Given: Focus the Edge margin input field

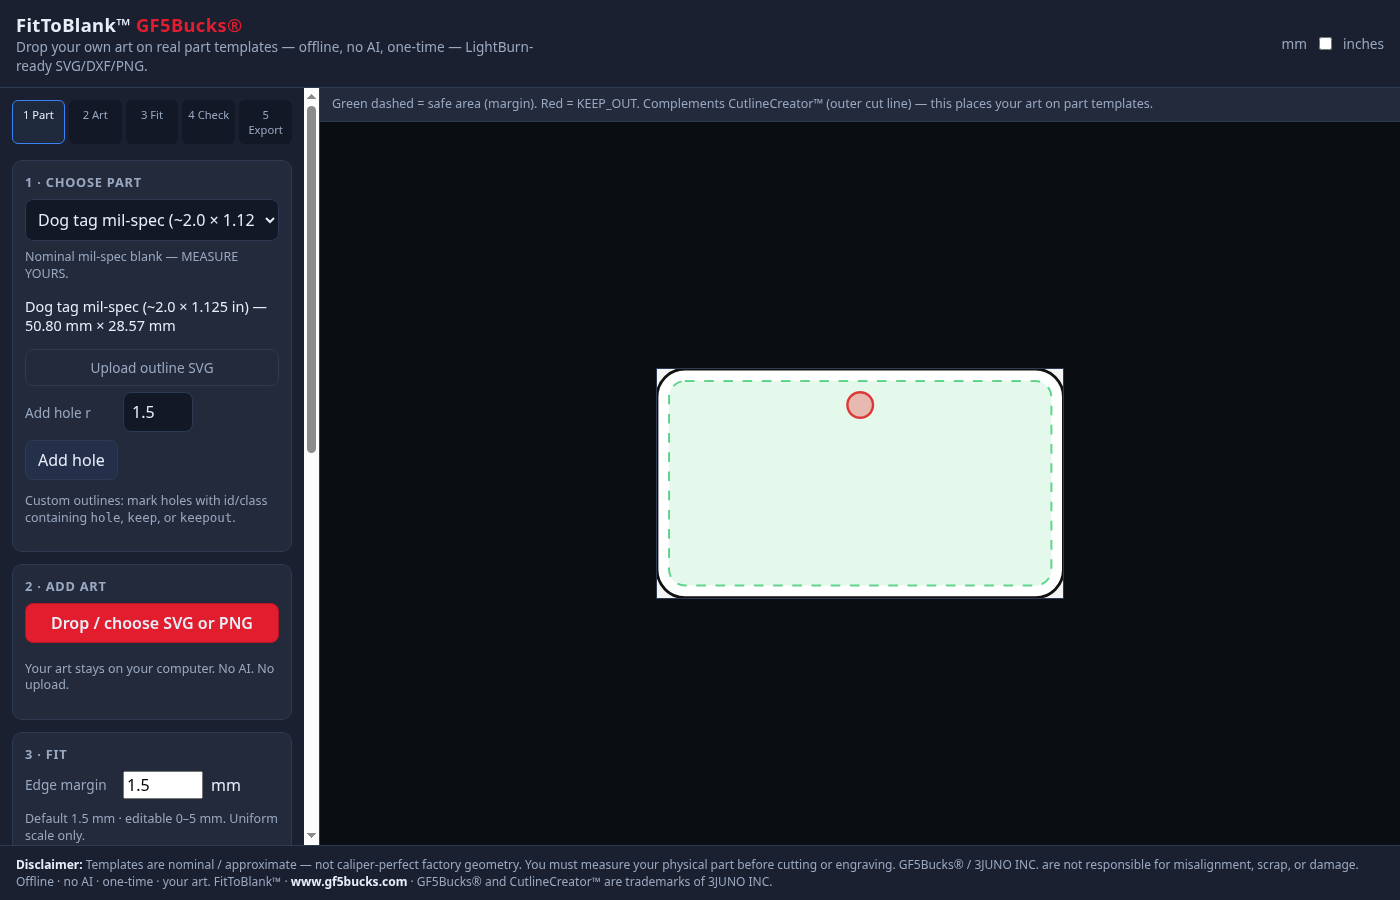Looking at the screenshot, I should pyautogui.click(x=163, y=785).
